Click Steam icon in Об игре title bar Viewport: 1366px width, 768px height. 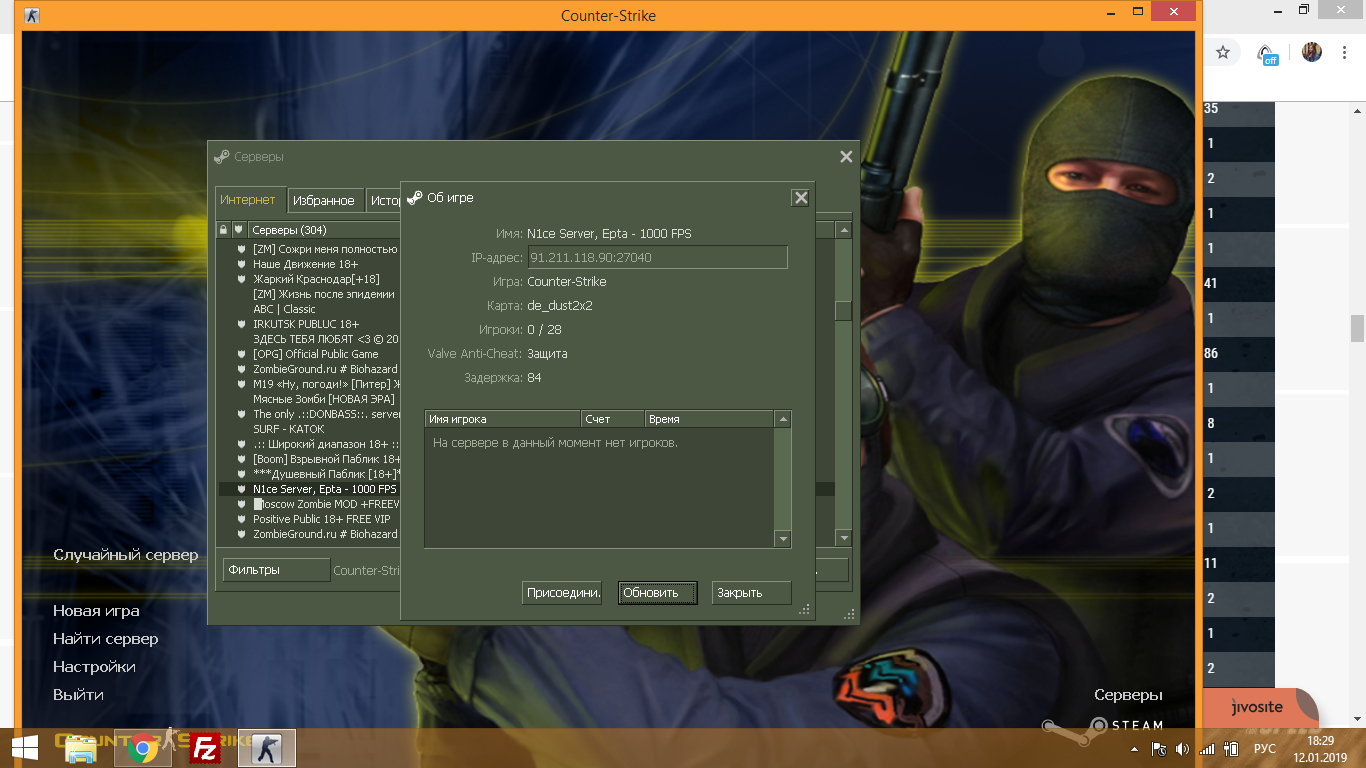(x=415, y=198)
